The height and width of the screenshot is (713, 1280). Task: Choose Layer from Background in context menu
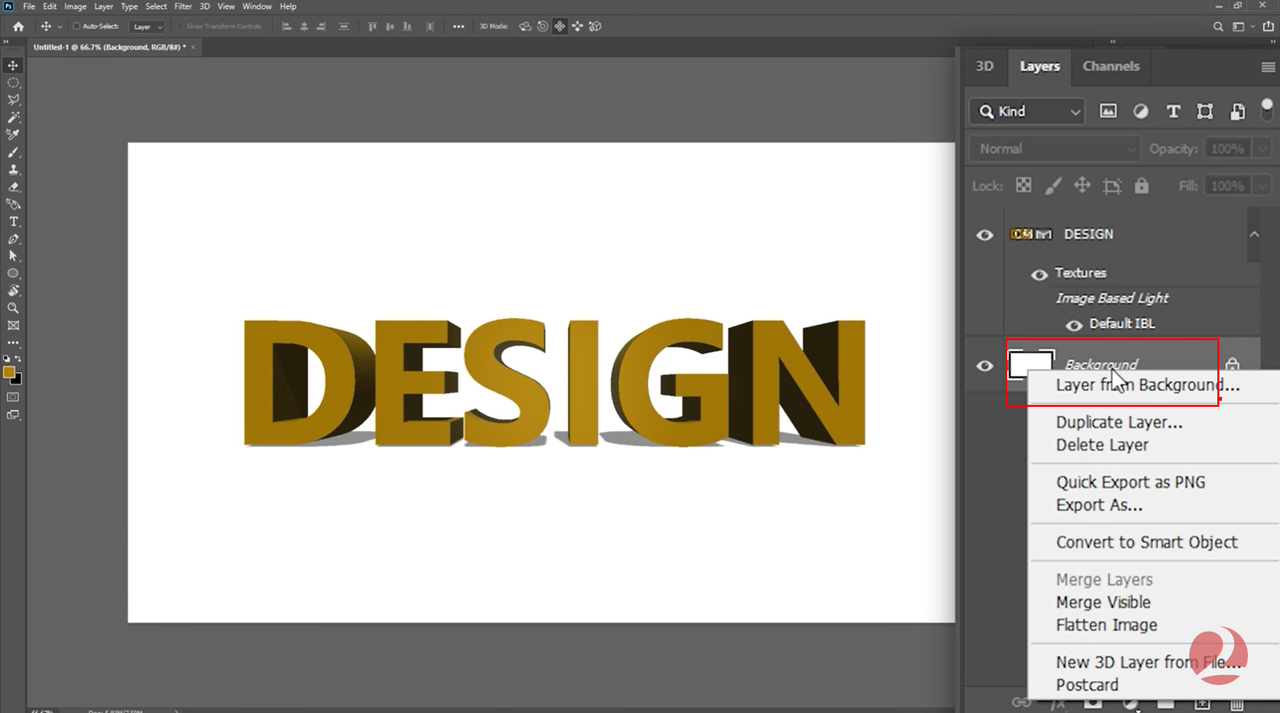[1148, 385]
